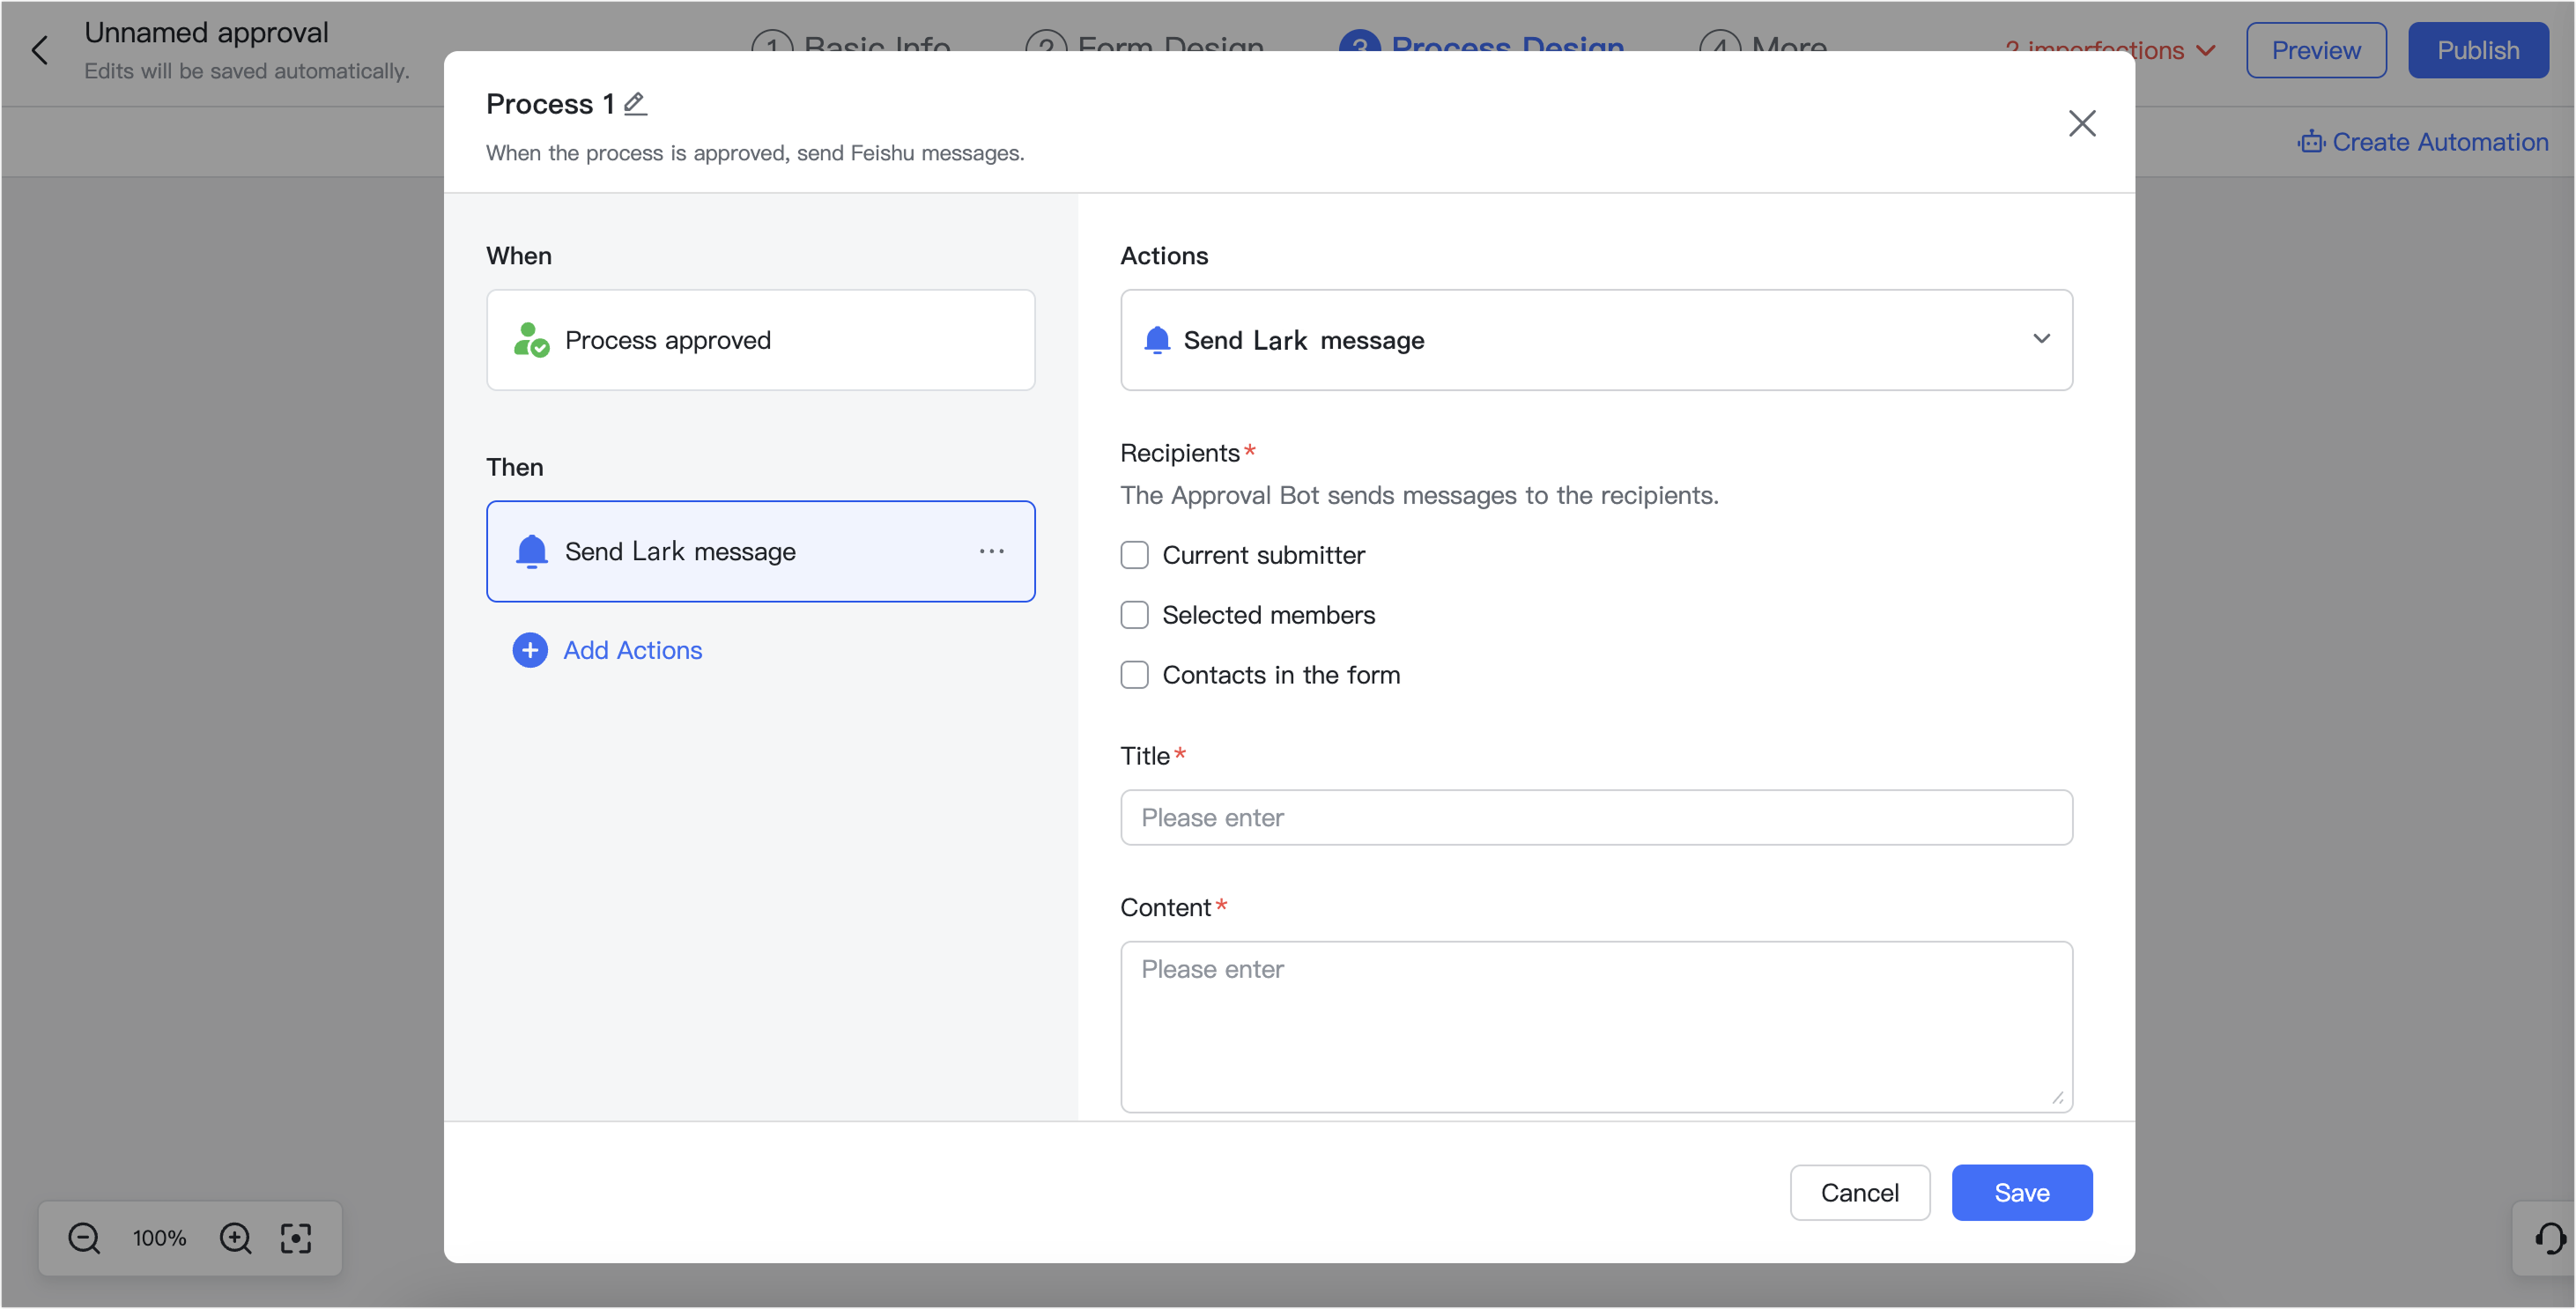Open the Actions dropdown Send Lark message
Image resolution: width=2576 pixels, height=1309 pixels.
click(x=1596, y=340)
